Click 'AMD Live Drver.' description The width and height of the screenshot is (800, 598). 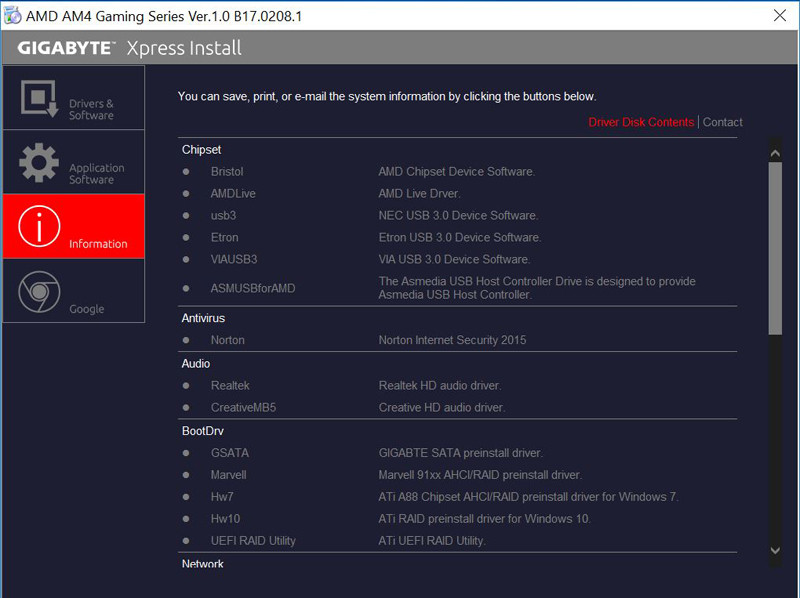pos(419,194)
